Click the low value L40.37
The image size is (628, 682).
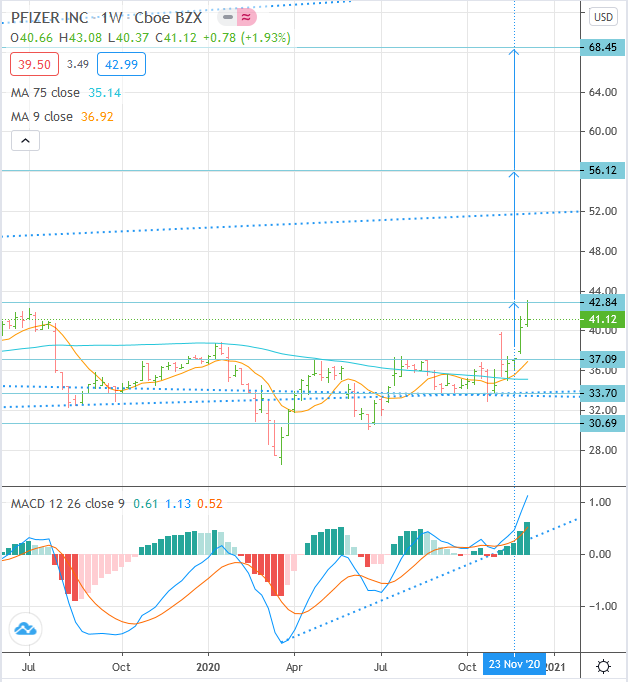(x=128, y=38)
